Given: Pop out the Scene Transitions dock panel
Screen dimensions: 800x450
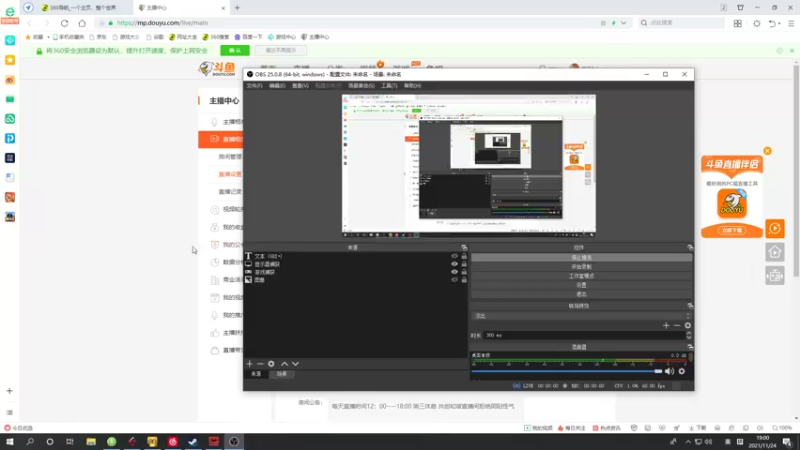Looking at the screenshot, I should (690, 306).
